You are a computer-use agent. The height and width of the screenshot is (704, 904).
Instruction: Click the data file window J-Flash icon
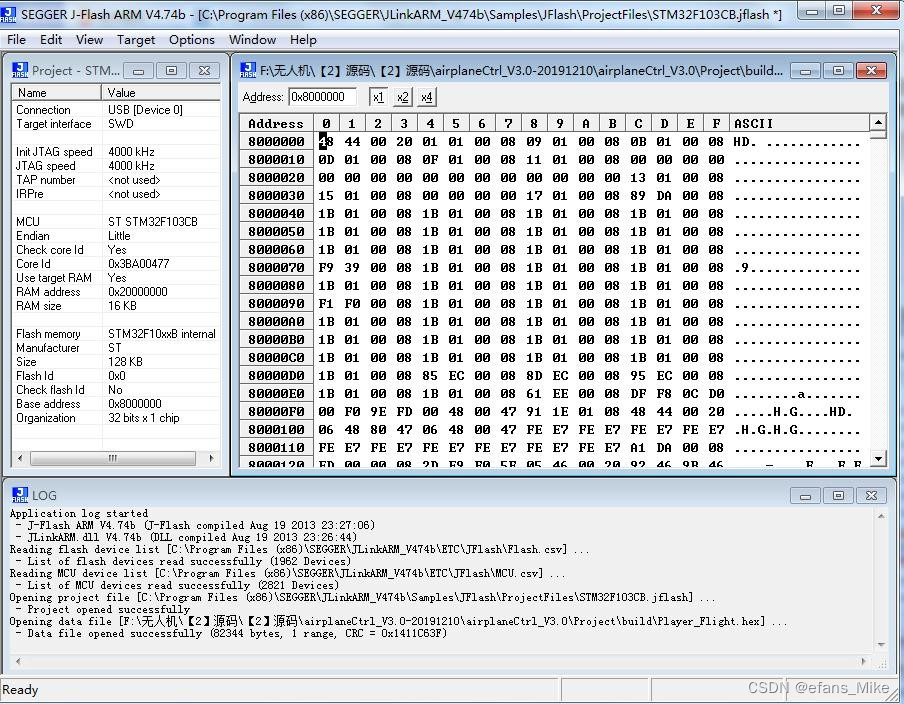[248, 70]
